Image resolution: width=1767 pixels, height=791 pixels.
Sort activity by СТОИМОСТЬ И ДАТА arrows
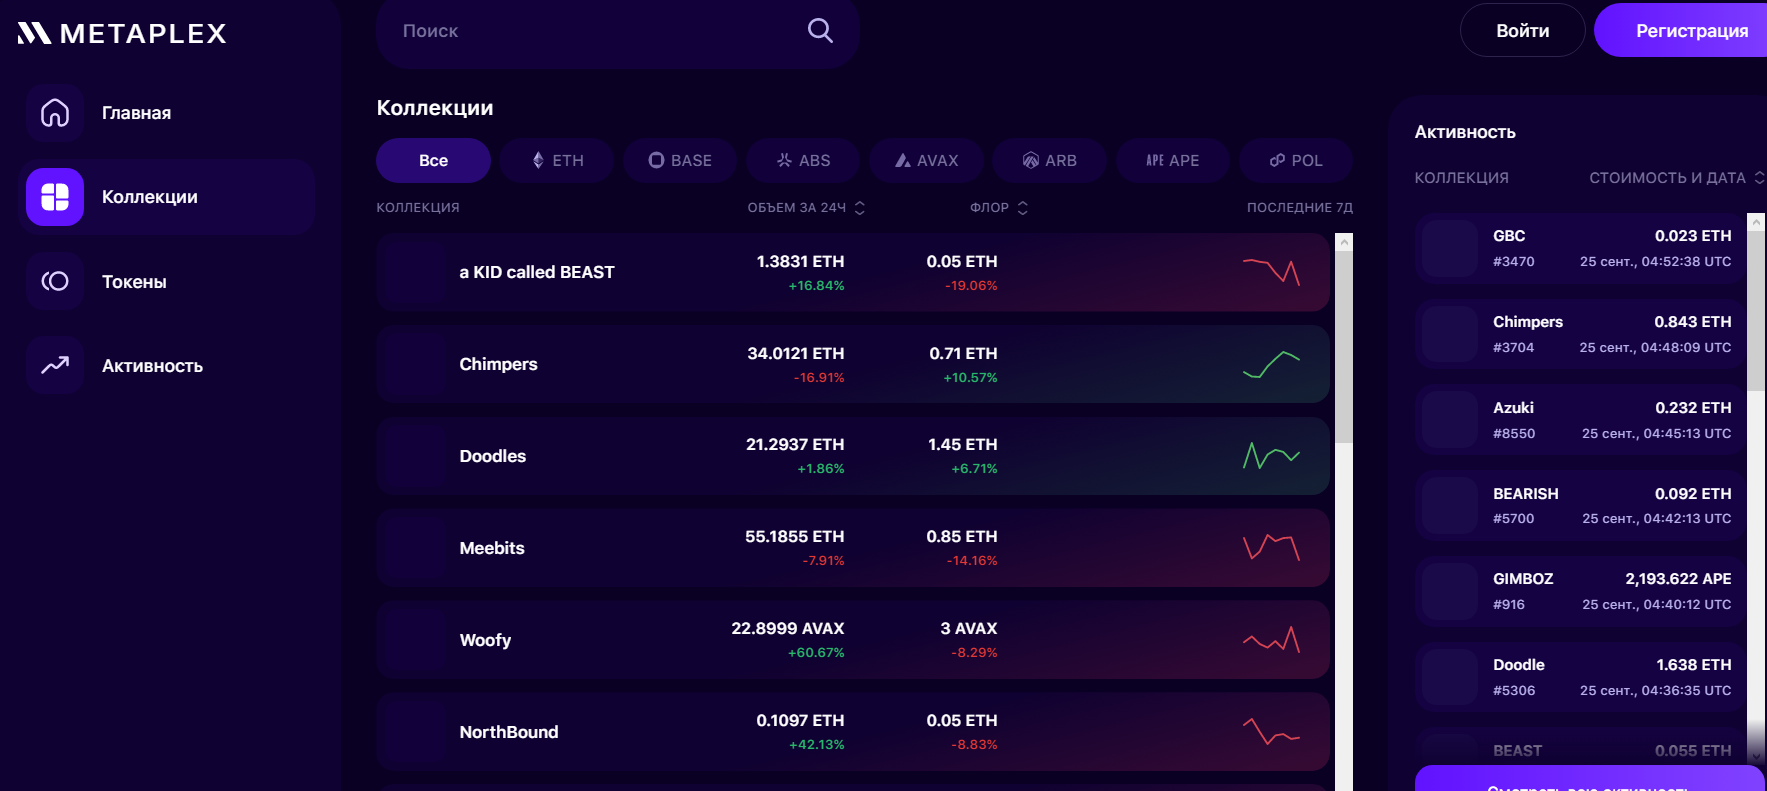click(1759, 178)
